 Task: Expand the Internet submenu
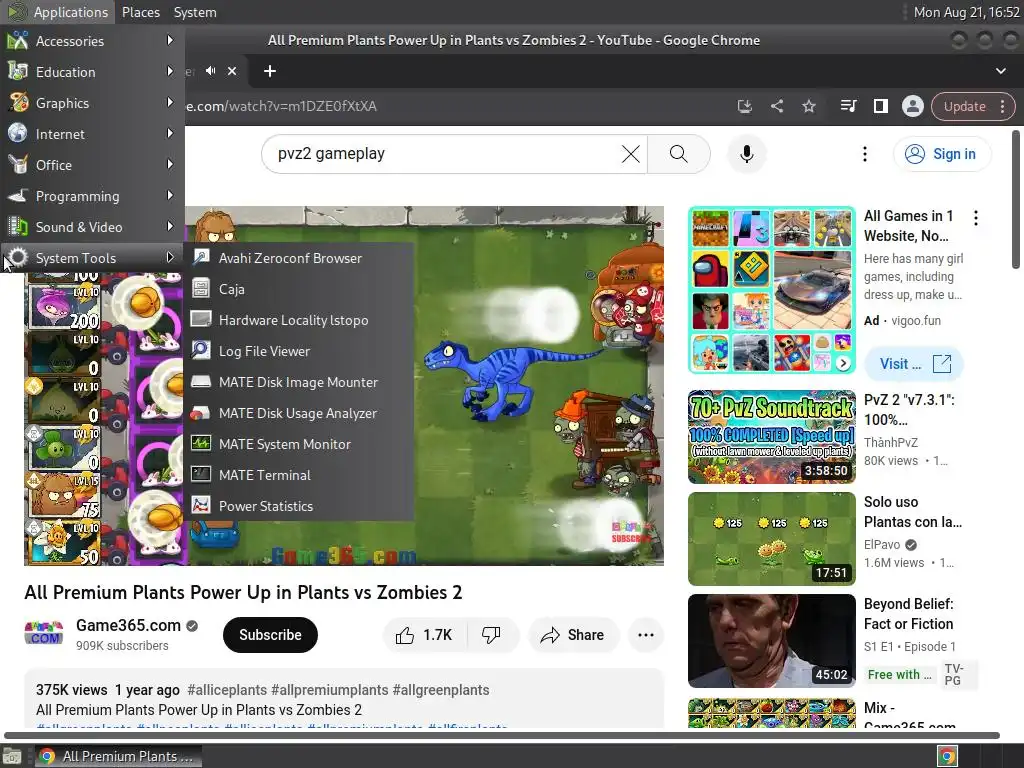[92, 134]
